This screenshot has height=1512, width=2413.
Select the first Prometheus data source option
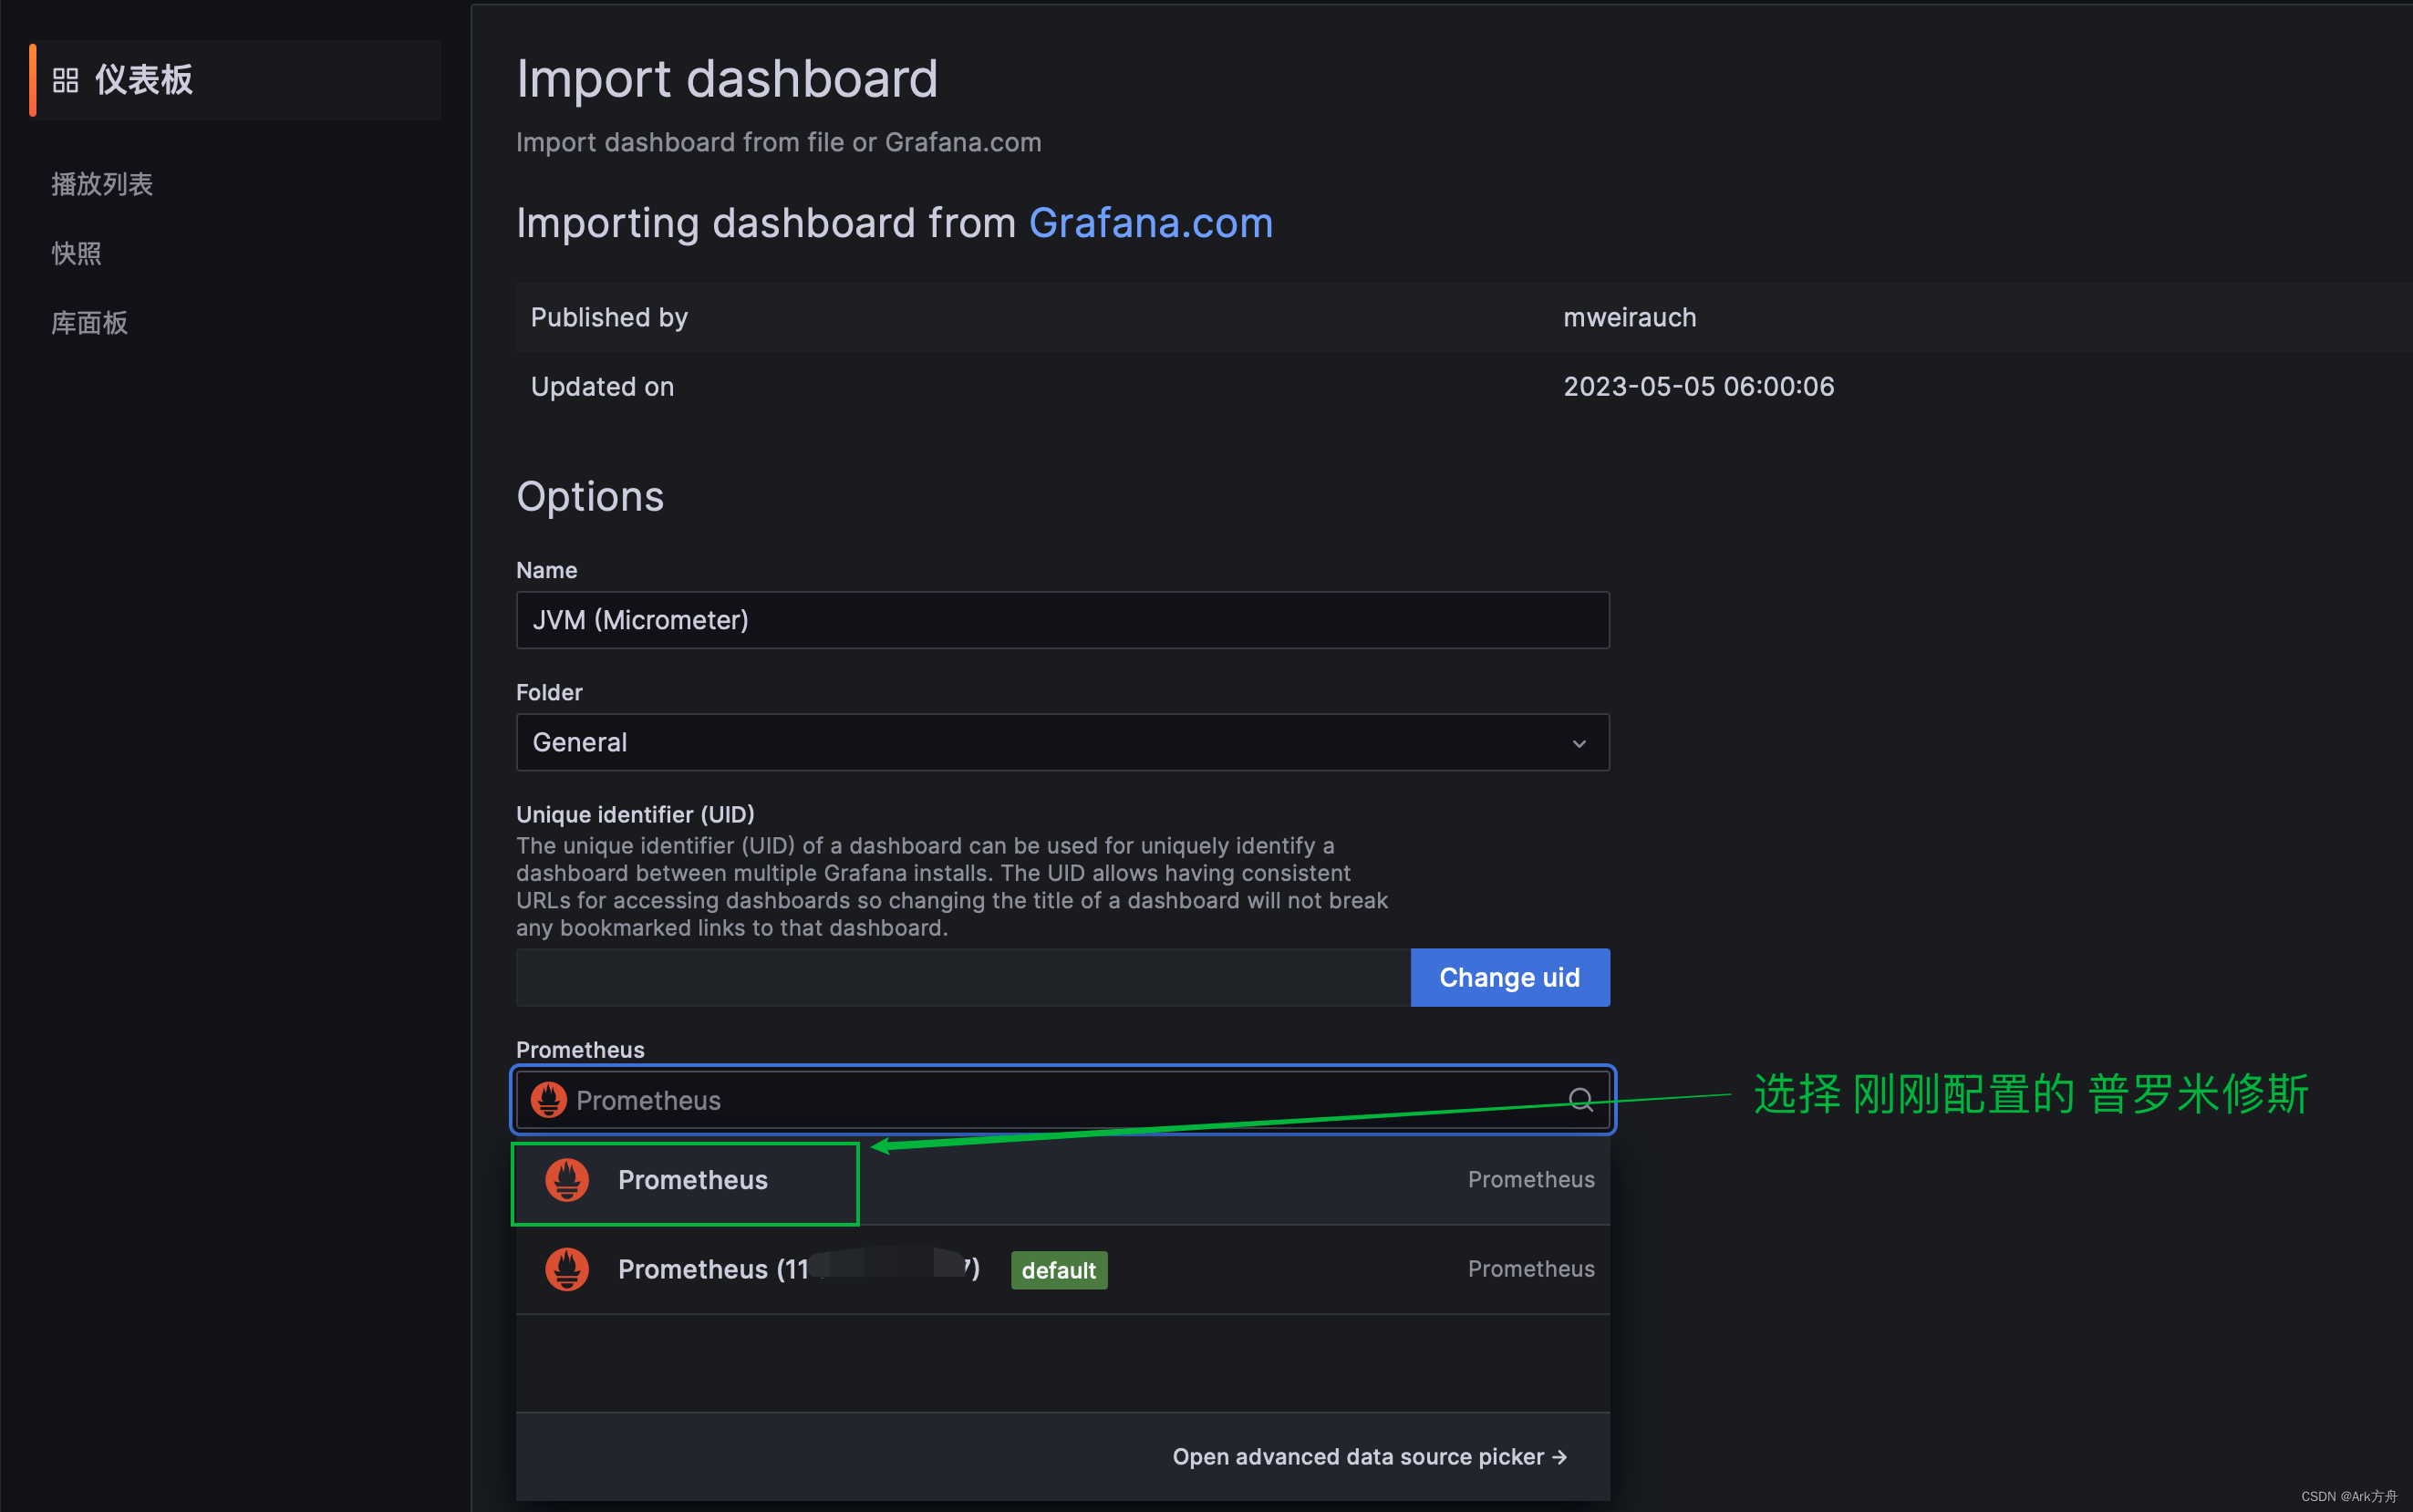pos(1062,1180)
